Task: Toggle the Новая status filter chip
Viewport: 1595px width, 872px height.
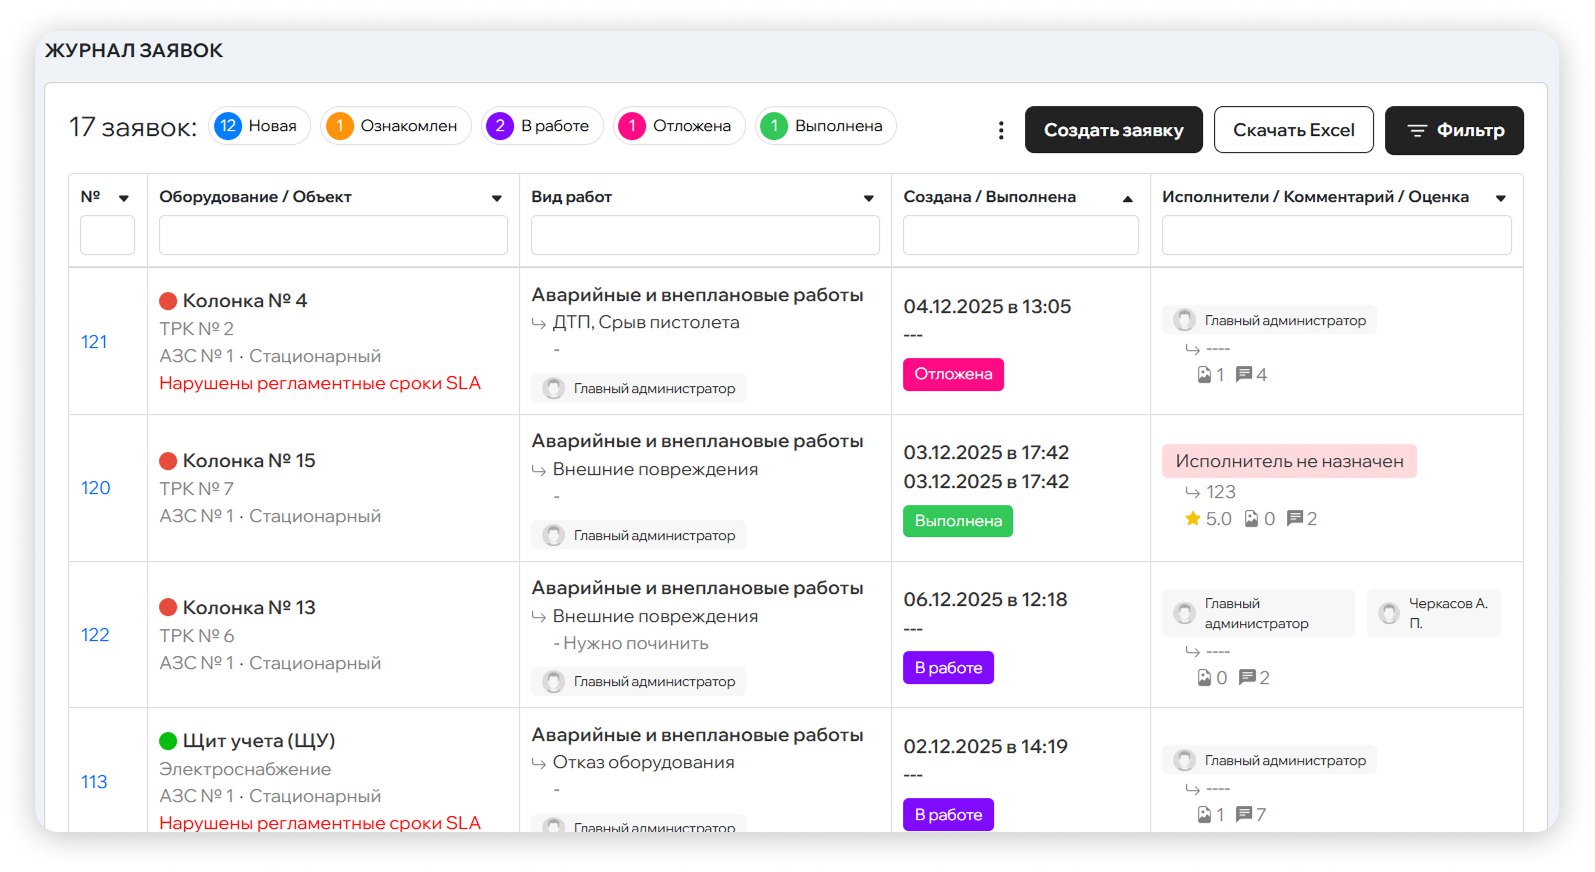Action: [x=259, y=126]
